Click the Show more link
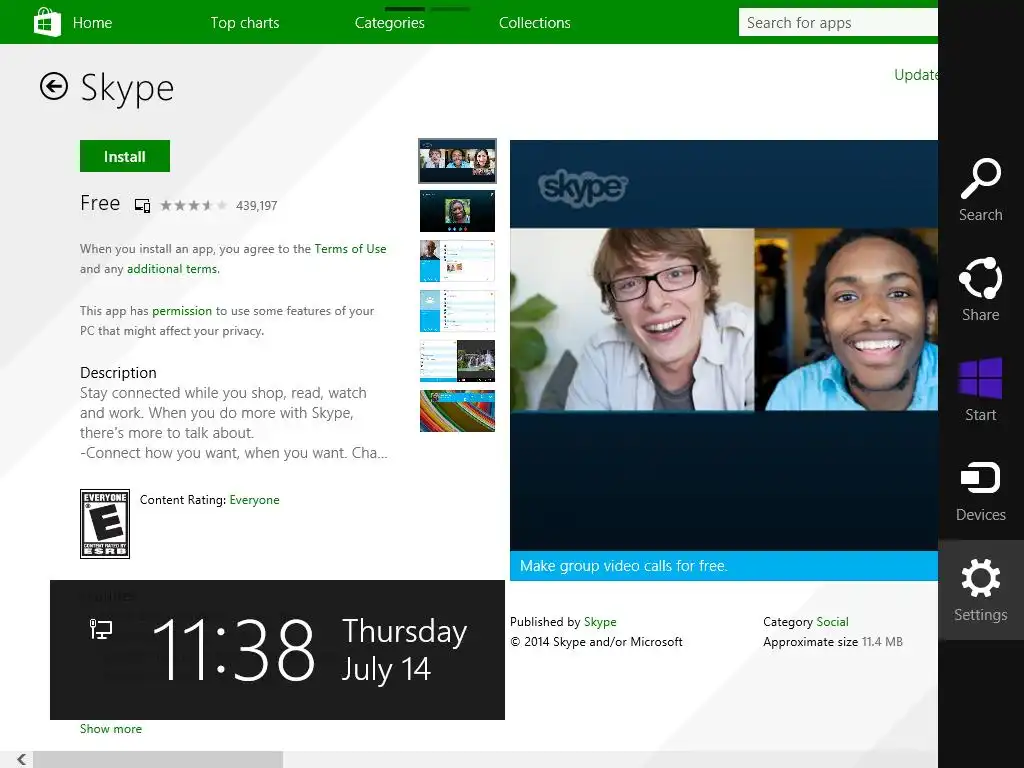 (110, 729)
